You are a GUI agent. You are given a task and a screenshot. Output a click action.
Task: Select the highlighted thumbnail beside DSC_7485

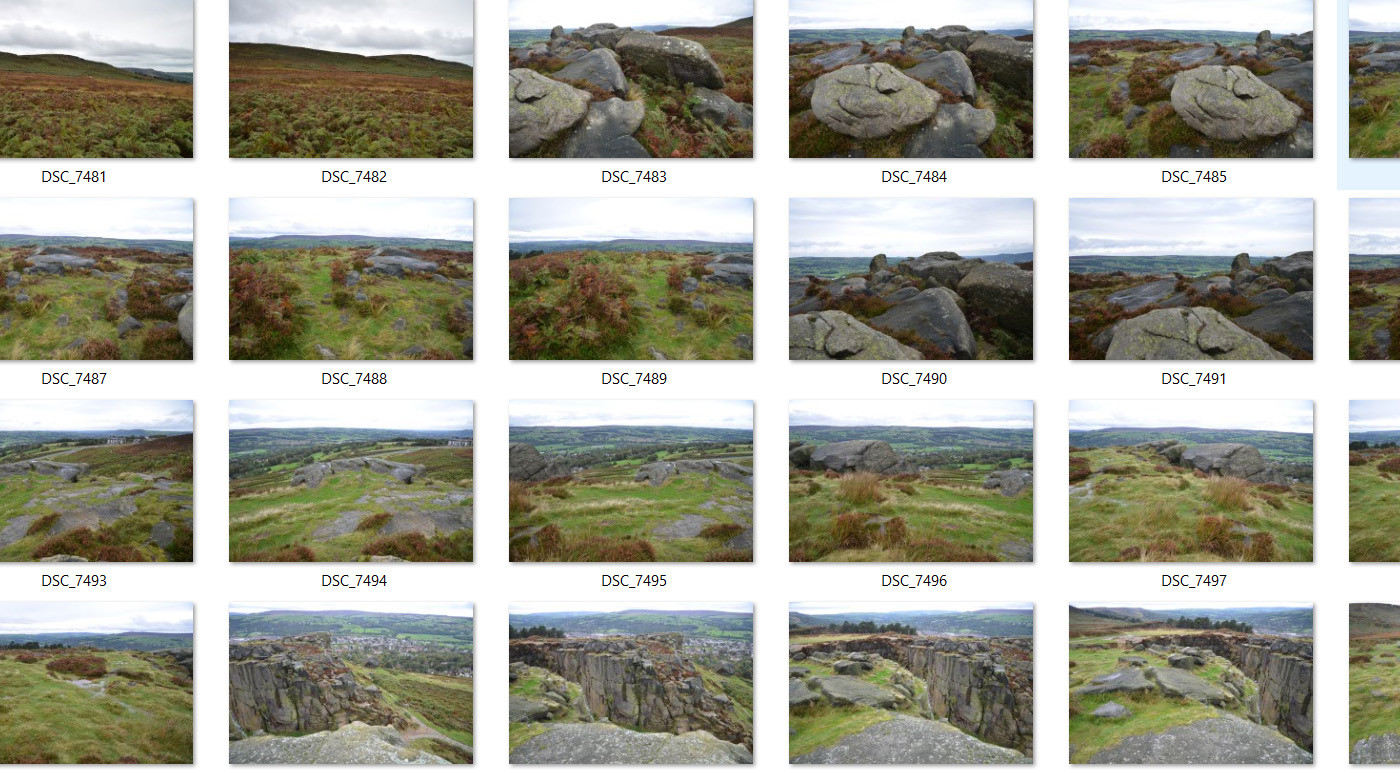[1374, 78]
